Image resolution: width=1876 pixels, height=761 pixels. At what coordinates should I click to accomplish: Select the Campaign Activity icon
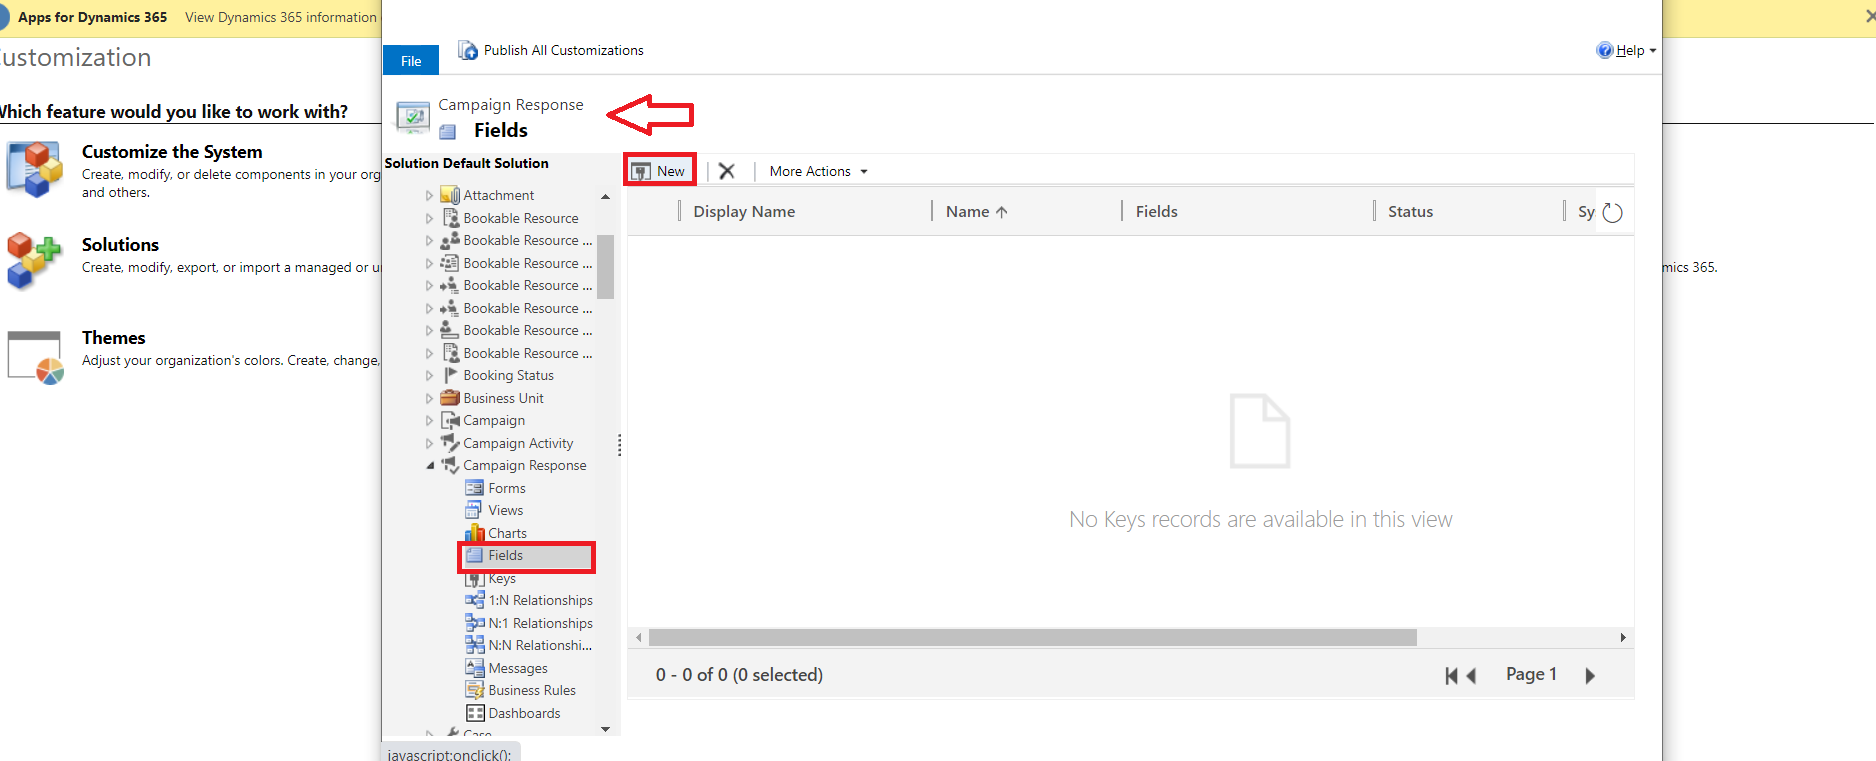[x=450, y=443]
